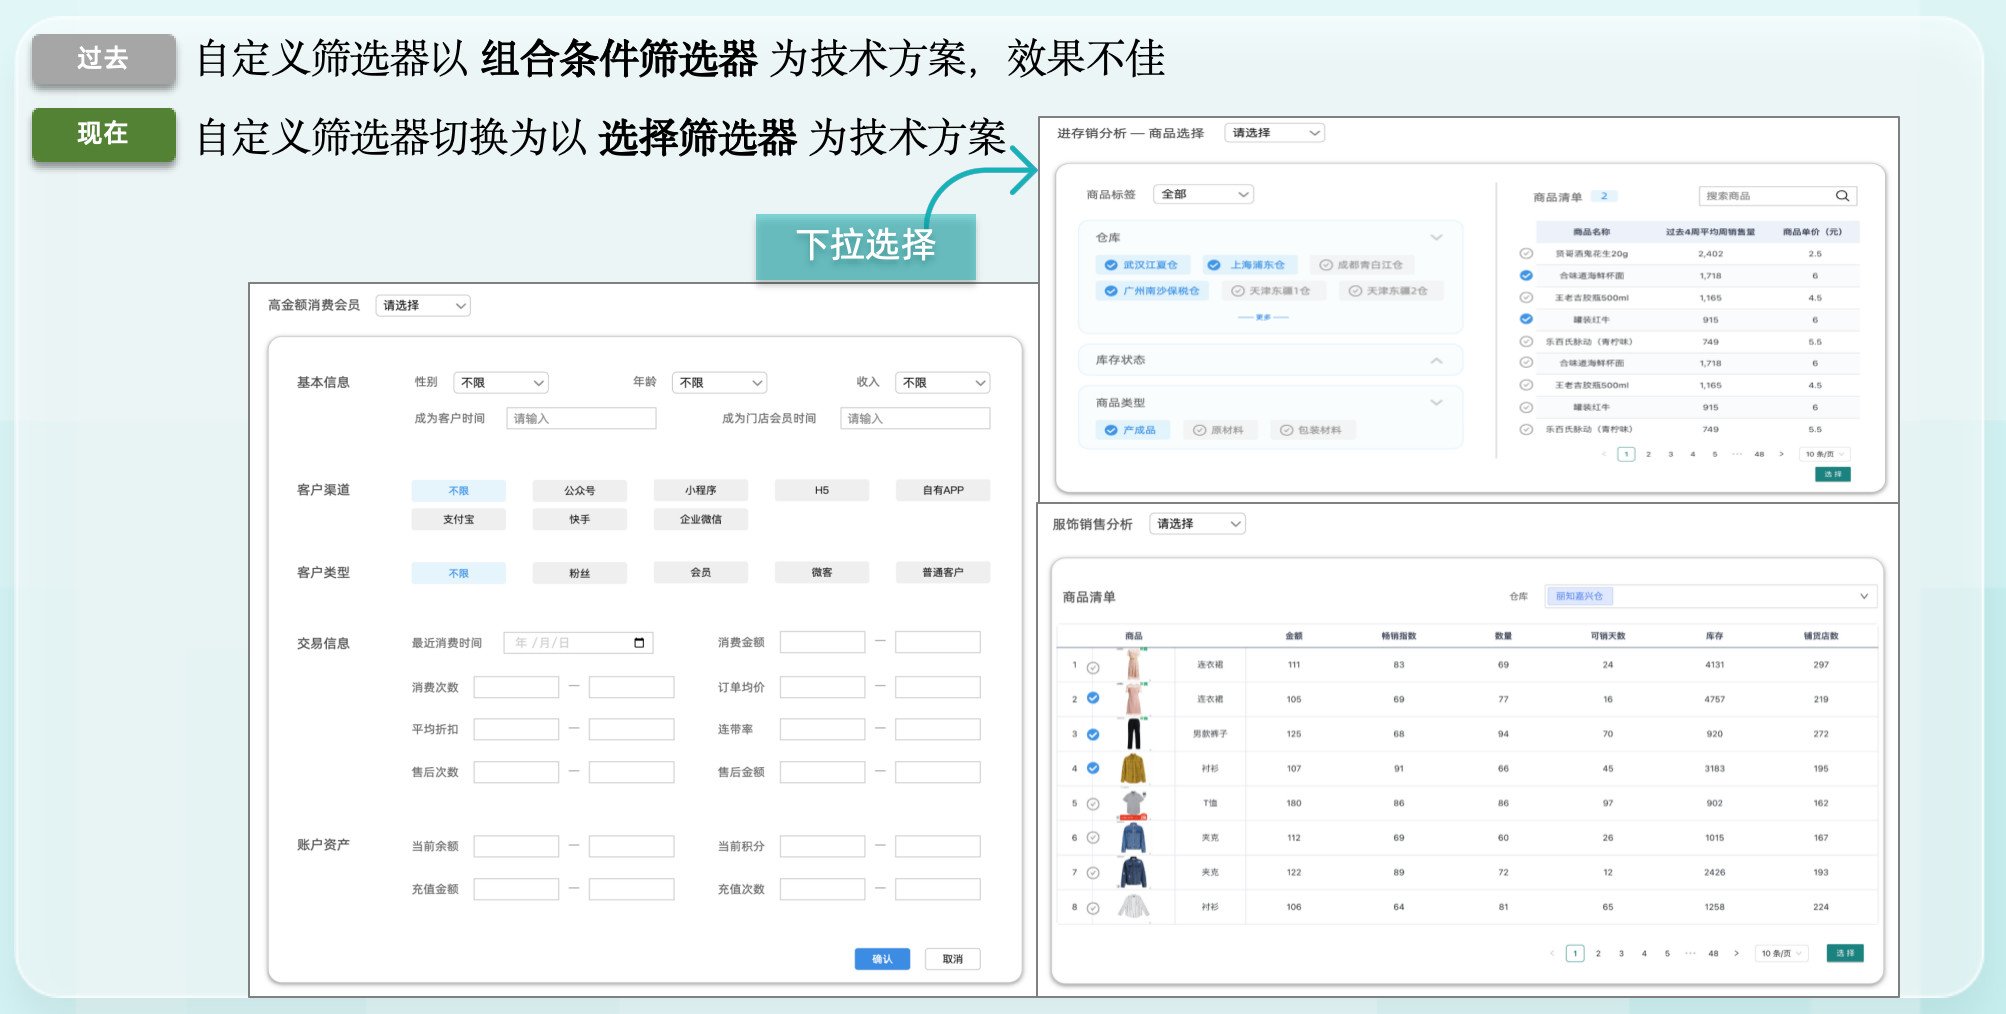This screenshot has width=2006, height=1014.
Task: Click the blue 确认 button
Action: coord(882,959)
